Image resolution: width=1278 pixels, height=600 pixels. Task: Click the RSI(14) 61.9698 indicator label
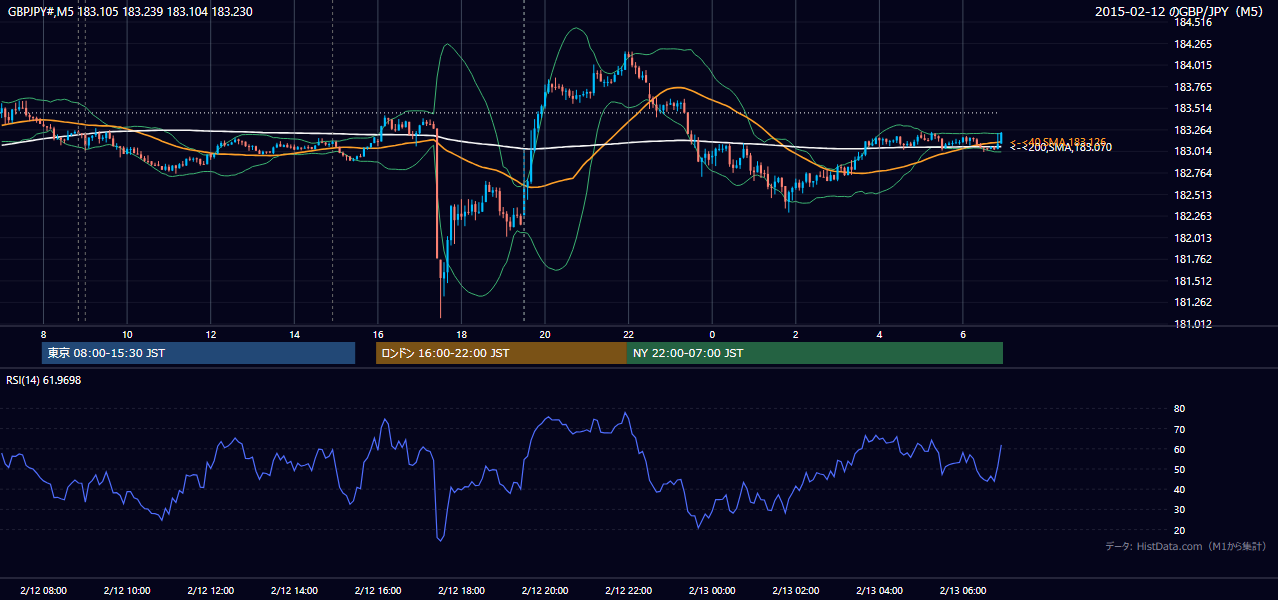[44, 380]
